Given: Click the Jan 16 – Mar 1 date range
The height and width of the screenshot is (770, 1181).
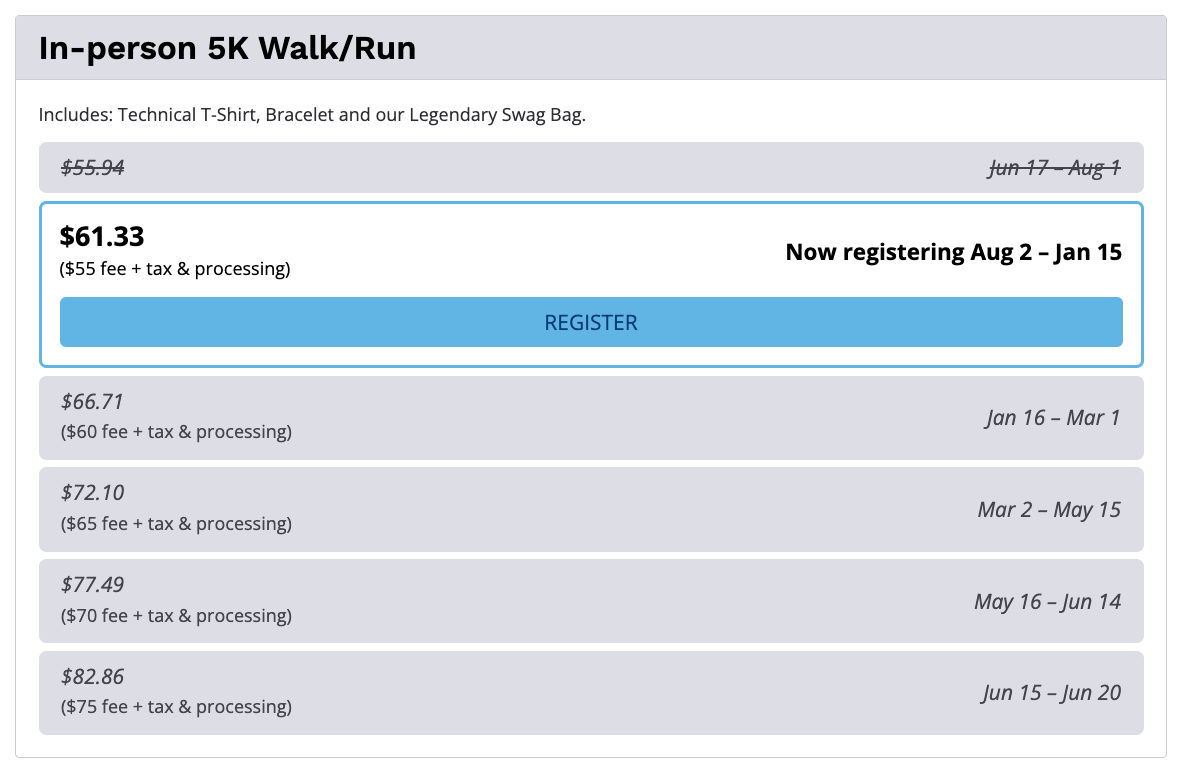Looking at the screenshot, I should click(1052, 418).
